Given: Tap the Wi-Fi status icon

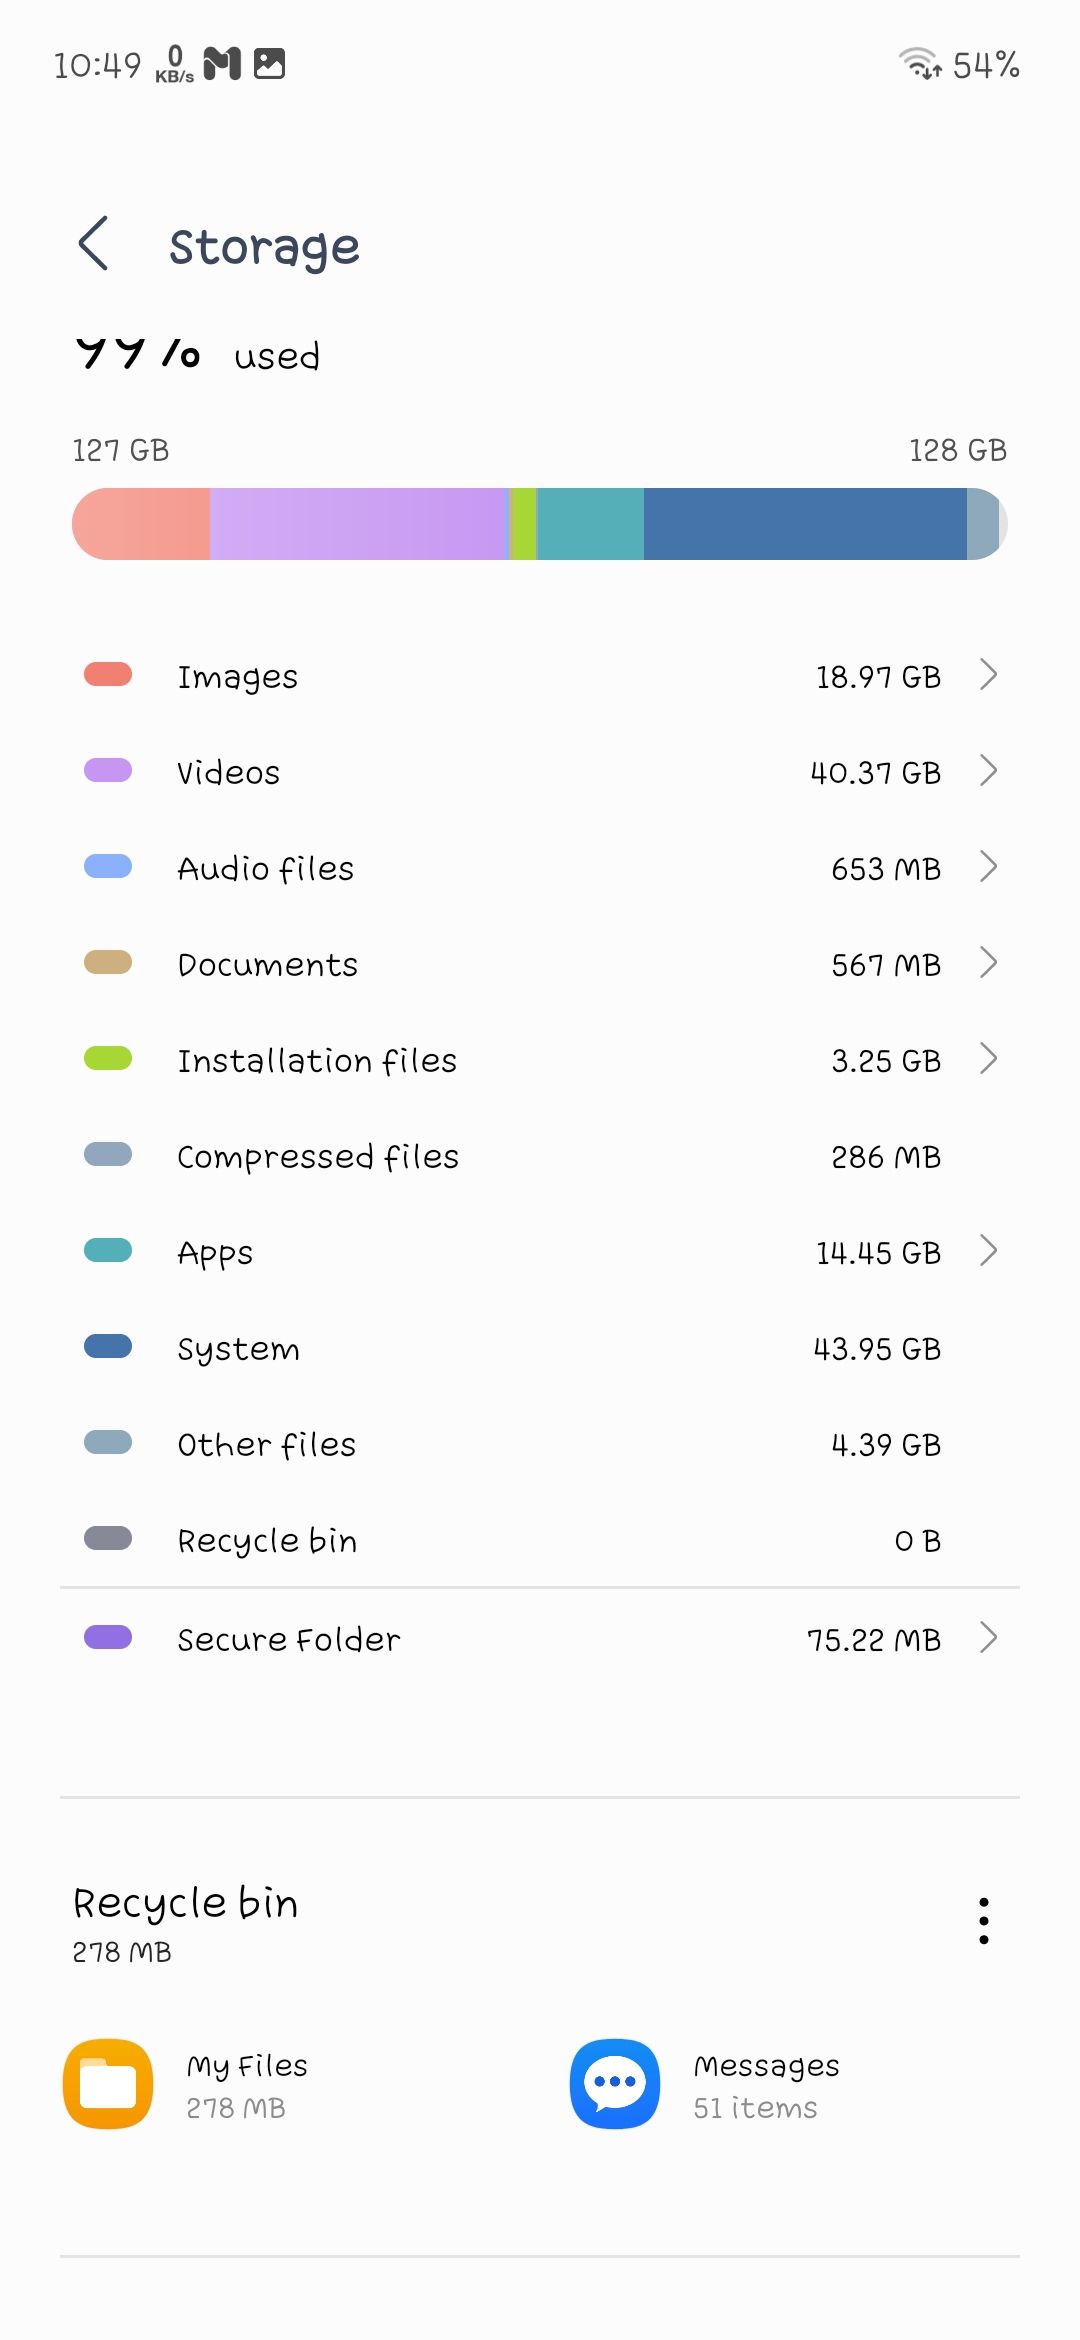Looking at the screenshot, I should pos(919,64).
